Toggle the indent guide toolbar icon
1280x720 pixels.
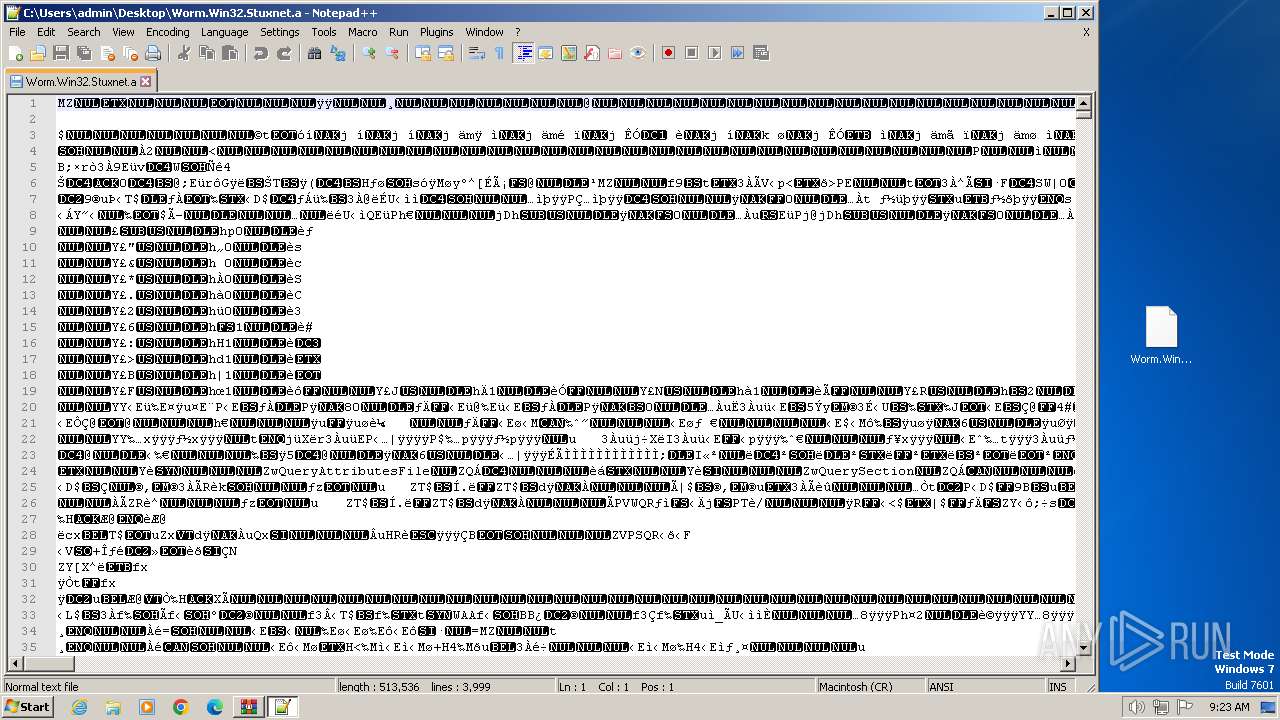523,53
